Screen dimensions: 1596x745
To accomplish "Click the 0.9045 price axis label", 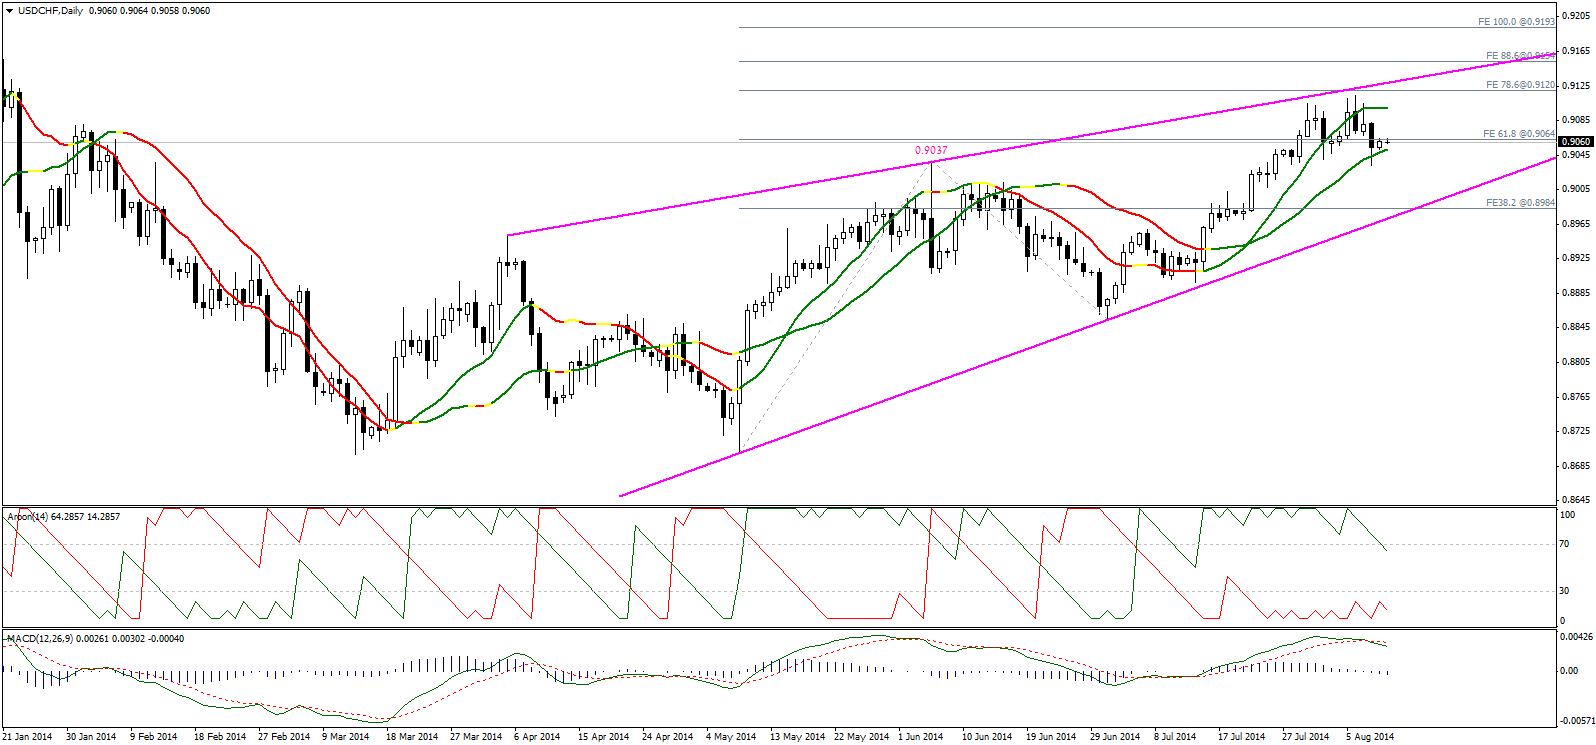I will (1577, 154).
